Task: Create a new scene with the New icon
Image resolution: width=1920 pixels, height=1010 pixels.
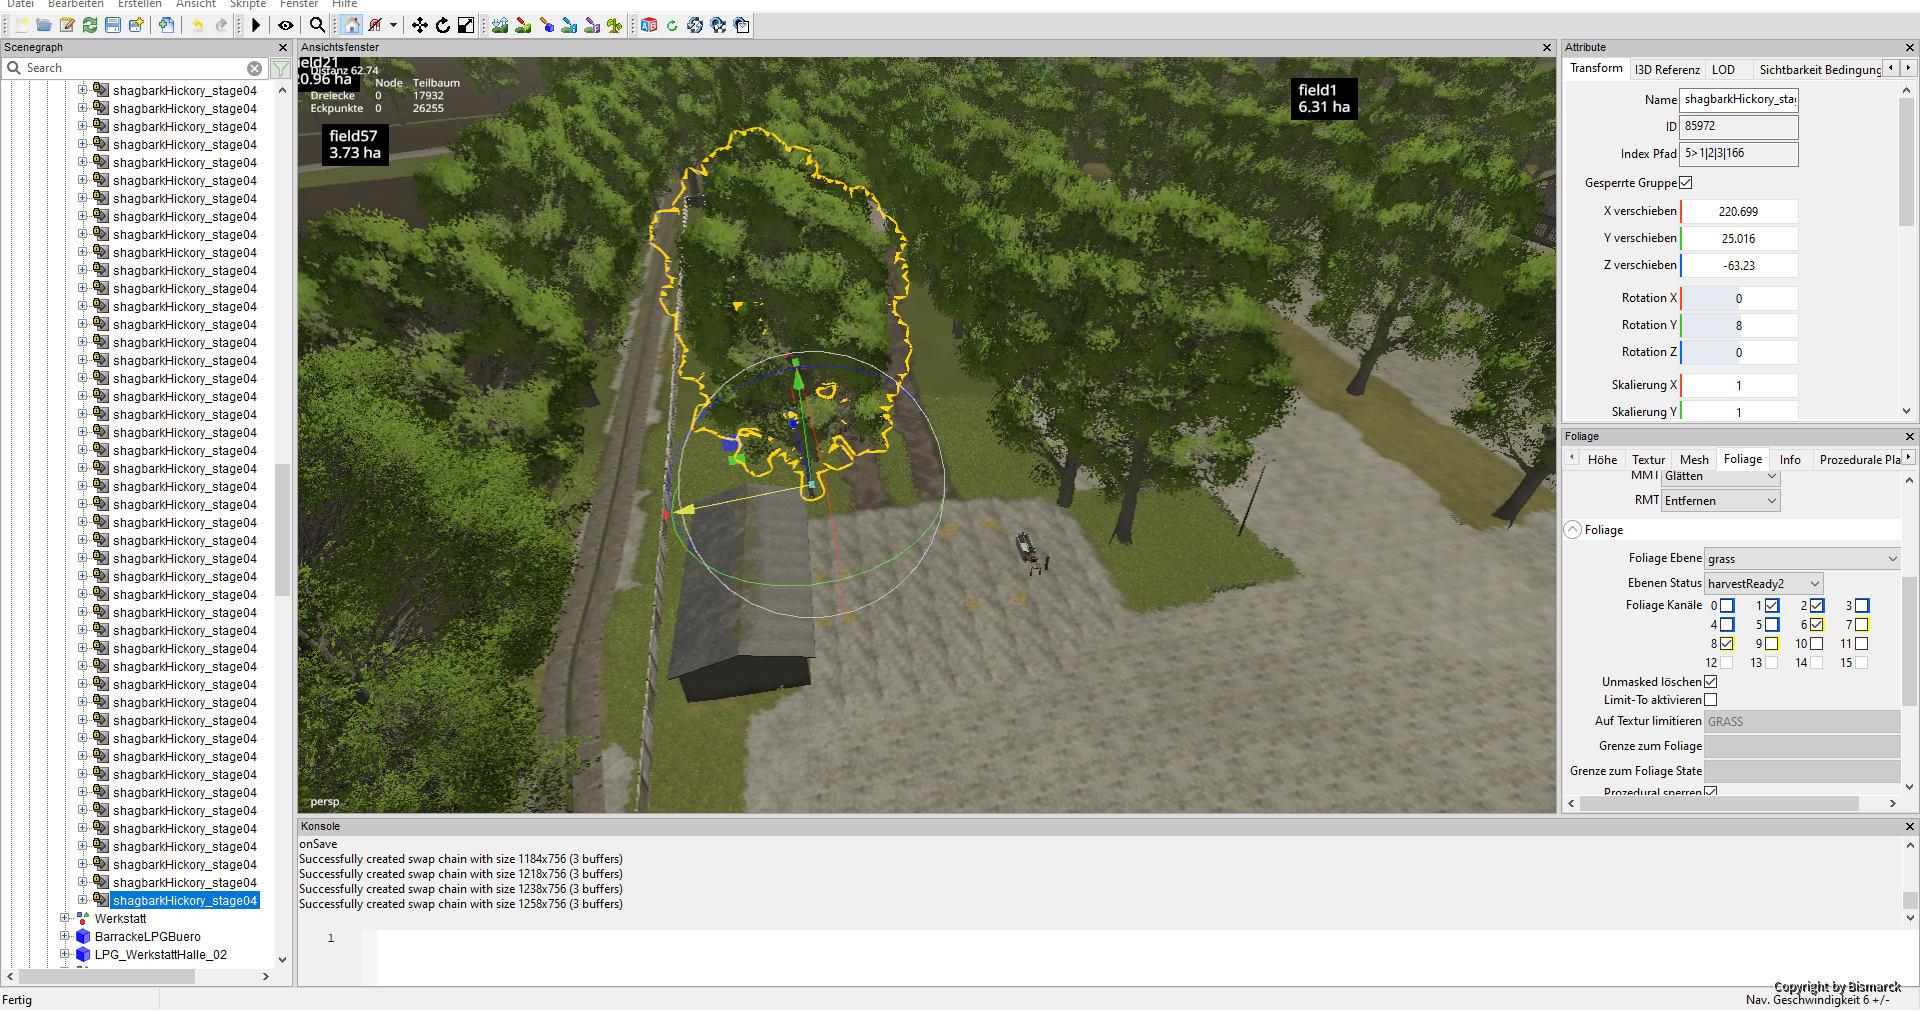Action: [22, 25]
